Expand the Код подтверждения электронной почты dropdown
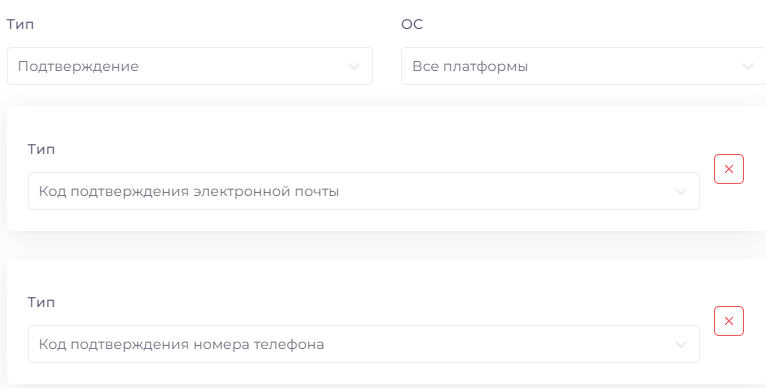This screenshot has width=766, height=388. pos(363,191)
